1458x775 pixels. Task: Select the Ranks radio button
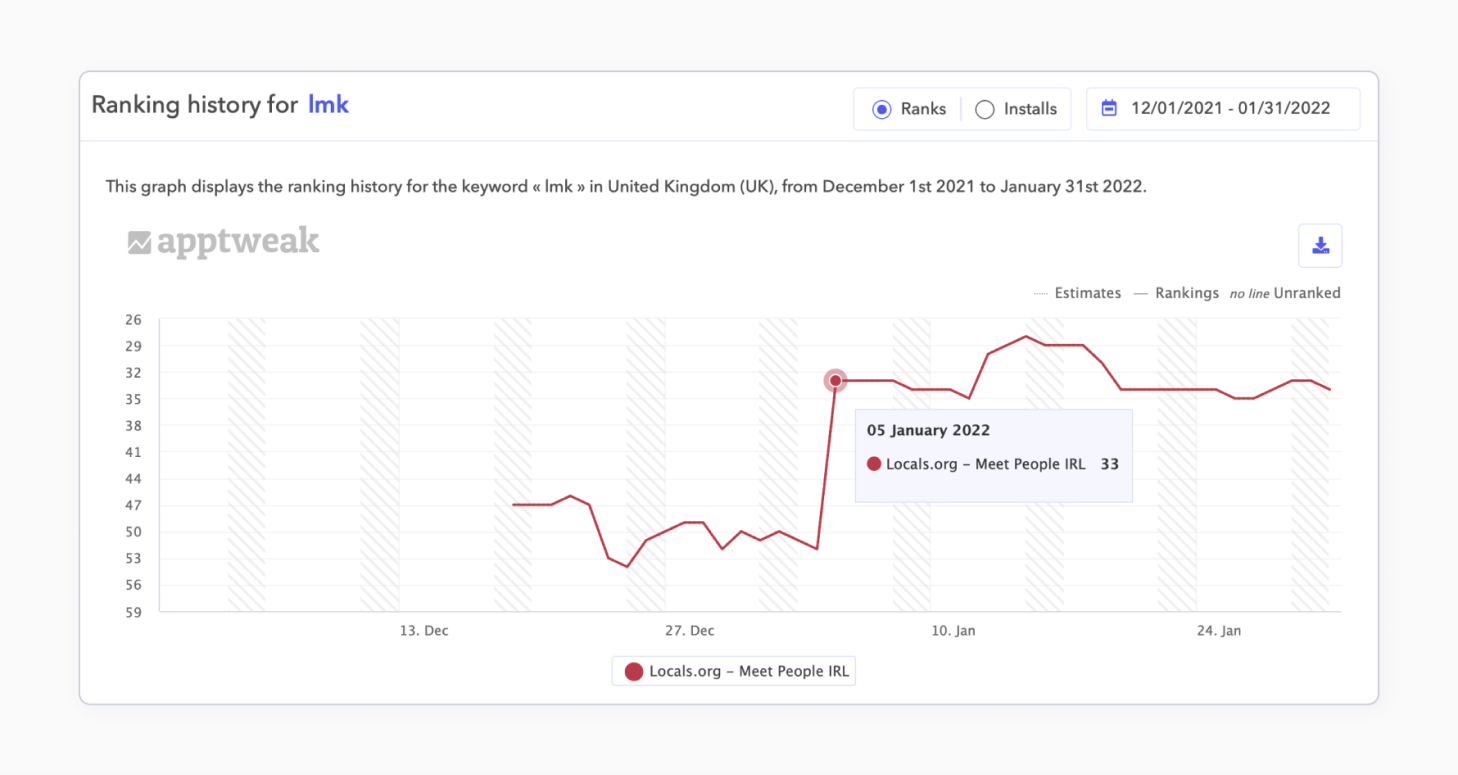point(881,109)
